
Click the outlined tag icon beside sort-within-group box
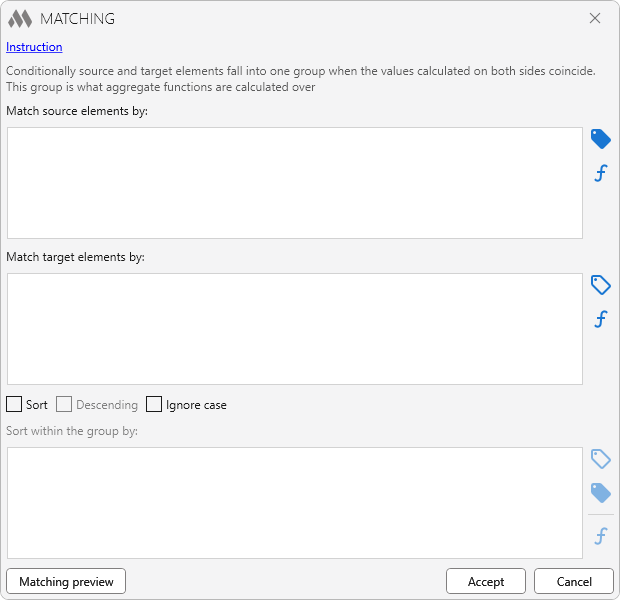point(600,459)
